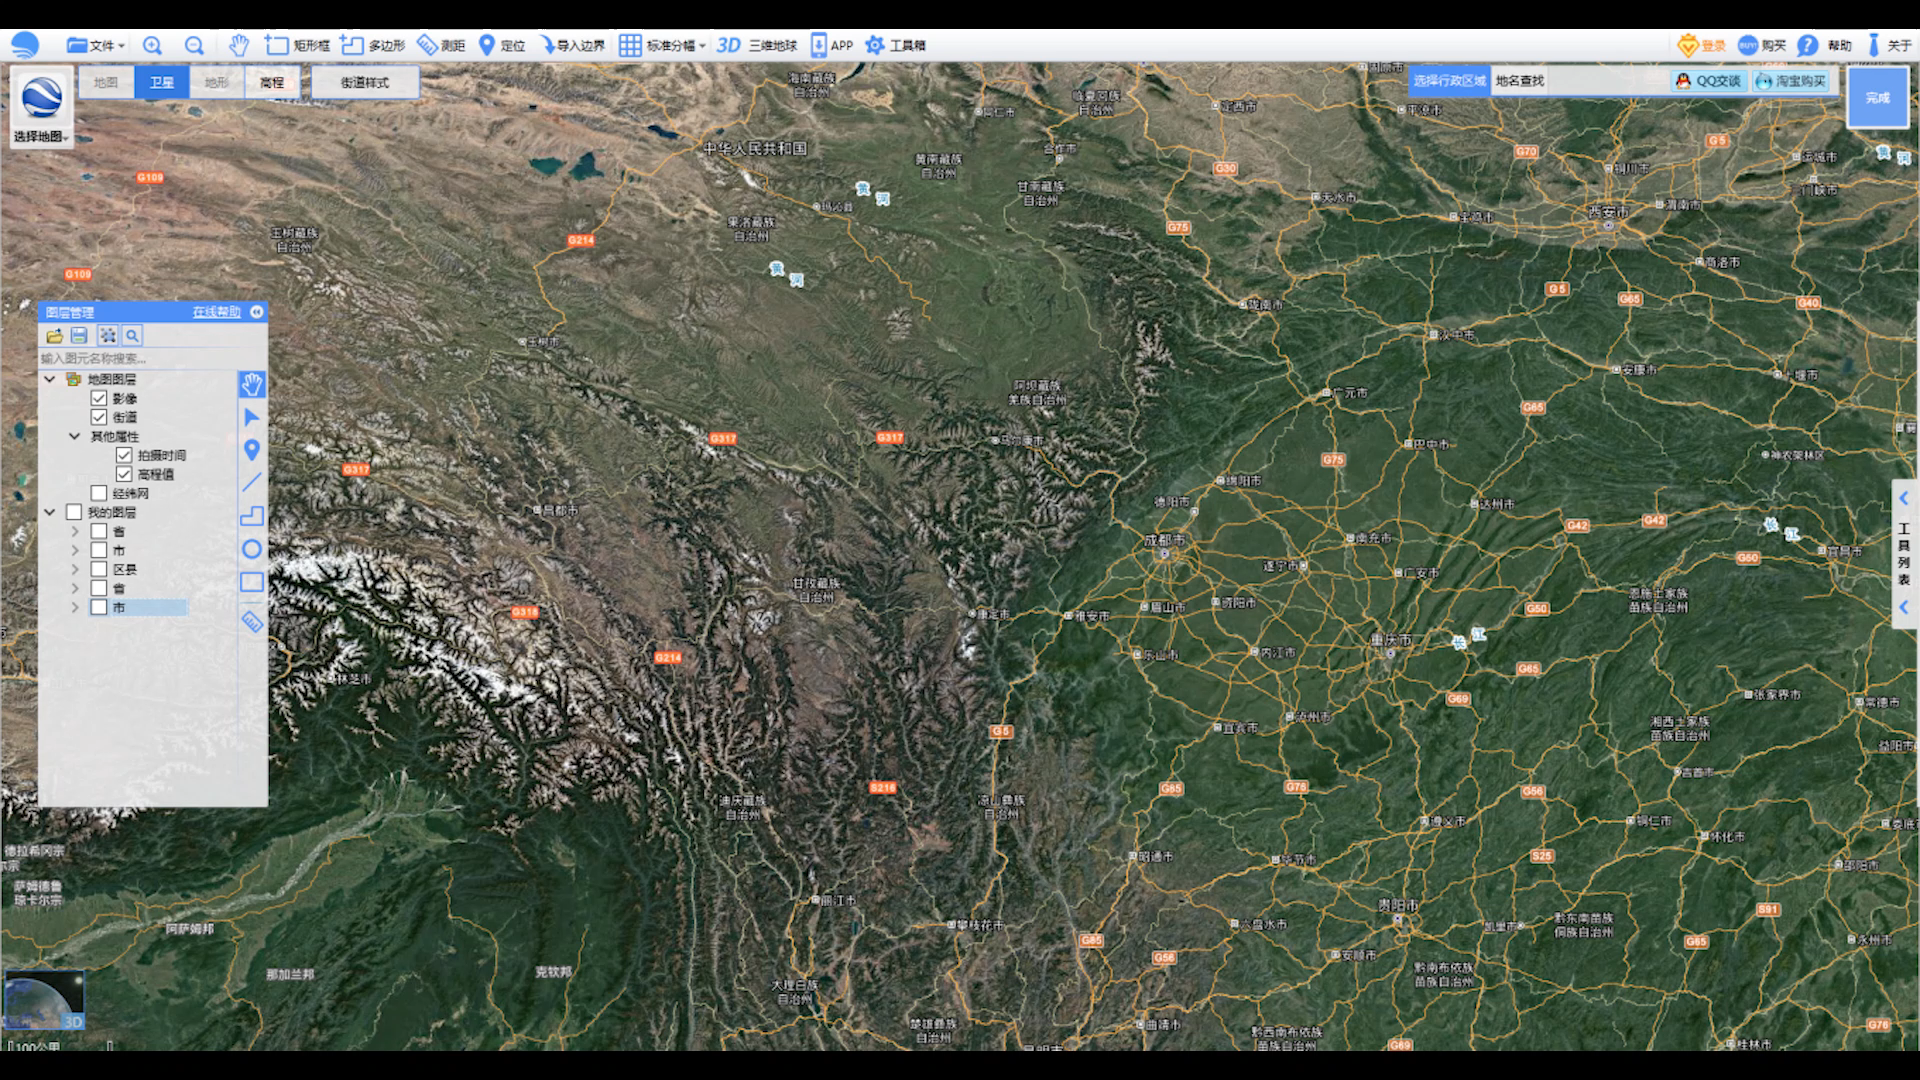Open the 在线帮助 link
1920x1080 pixels.
point(216,312)
